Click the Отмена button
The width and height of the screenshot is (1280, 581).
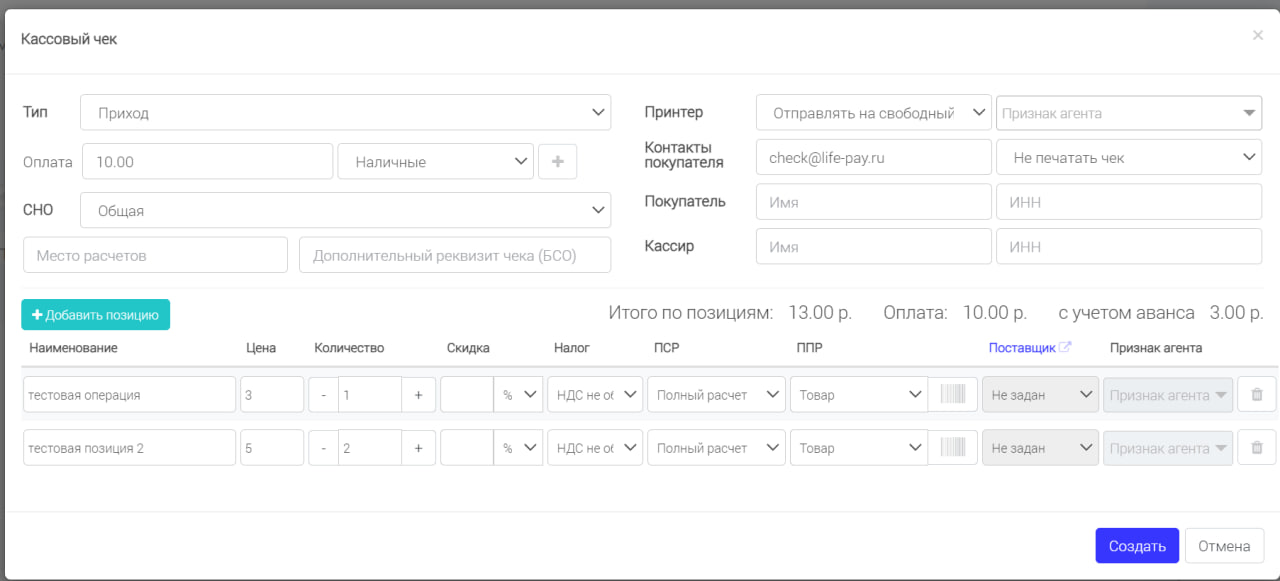(x=1224, y=546)
